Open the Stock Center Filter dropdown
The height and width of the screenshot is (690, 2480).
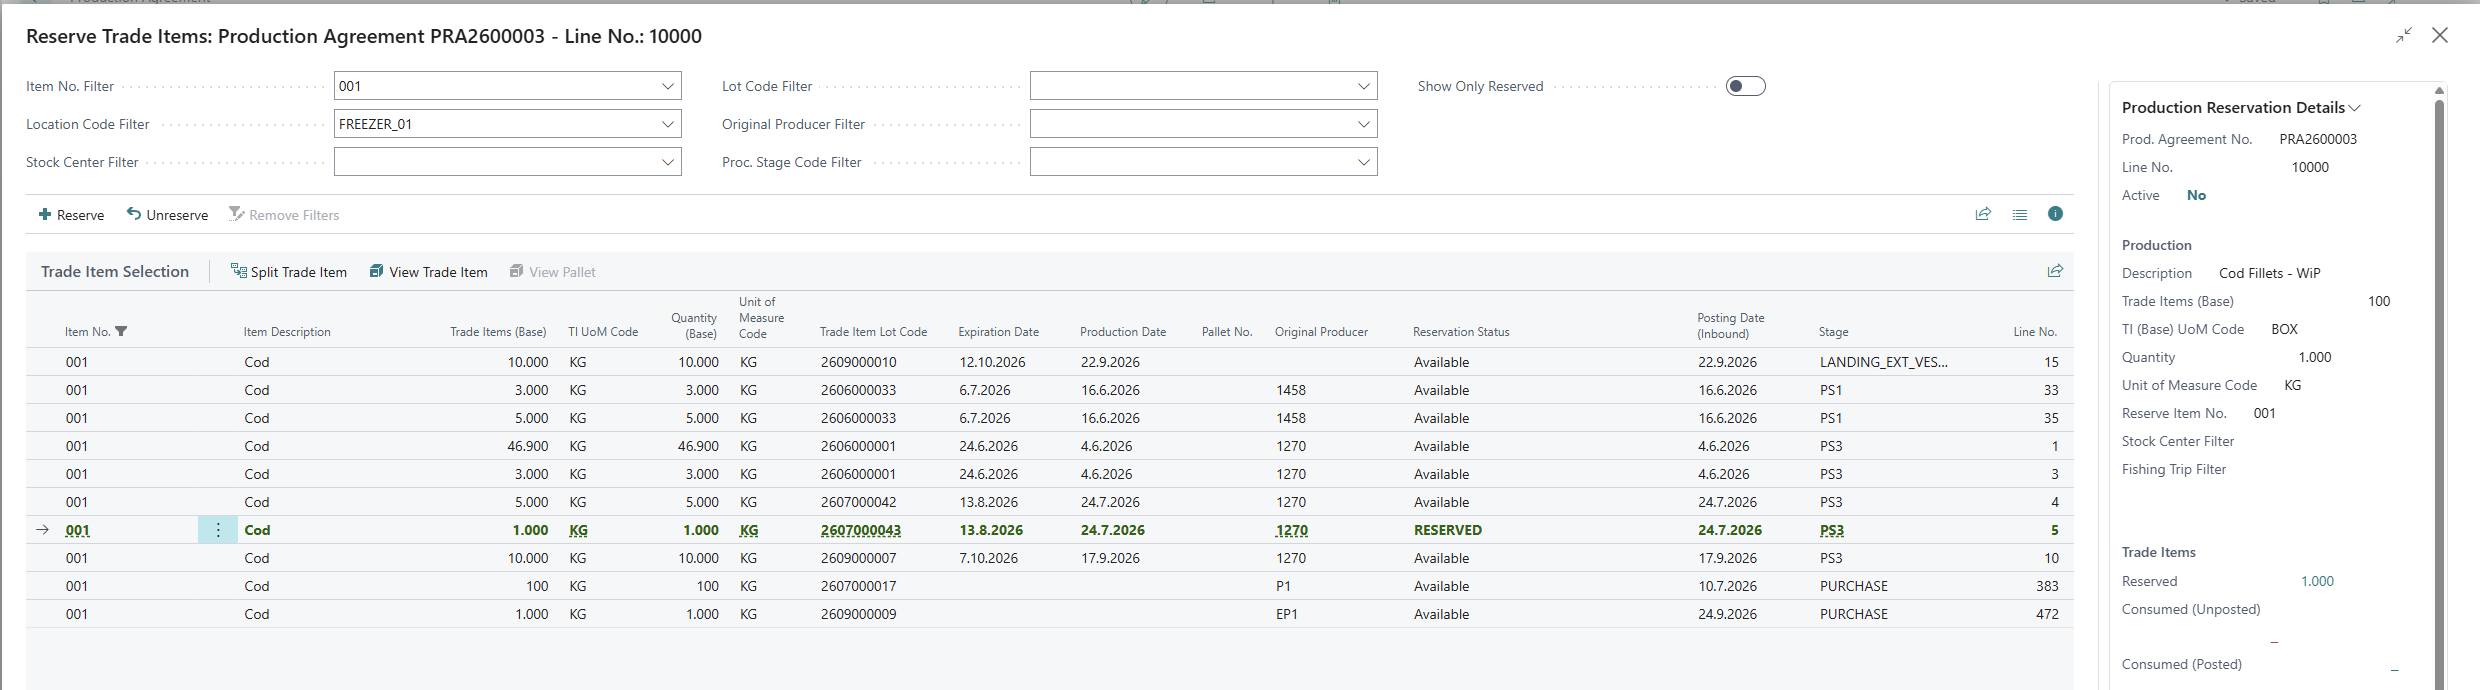pyautogui.click(x=667, y=162)
